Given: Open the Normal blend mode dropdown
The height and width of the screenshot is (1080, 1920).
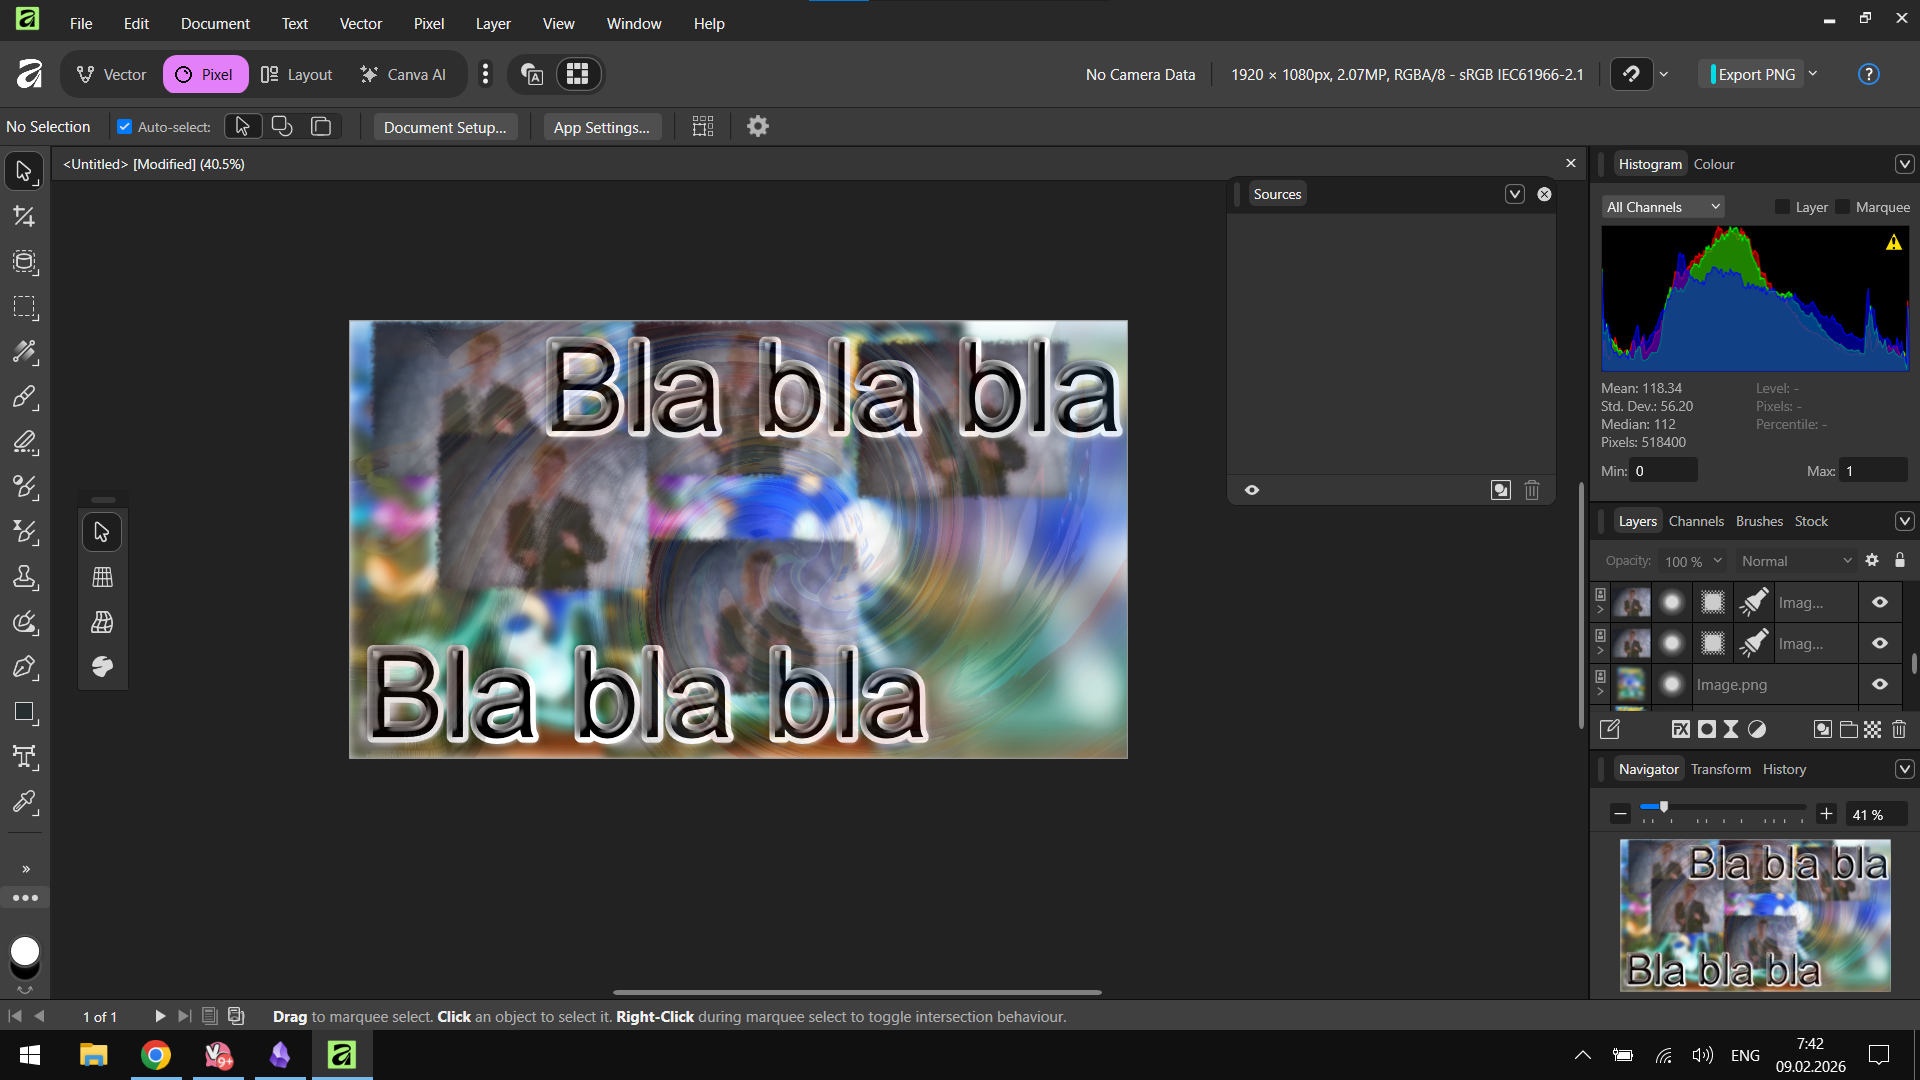Looking at the screenshot, I should (x=1795, y=561).
